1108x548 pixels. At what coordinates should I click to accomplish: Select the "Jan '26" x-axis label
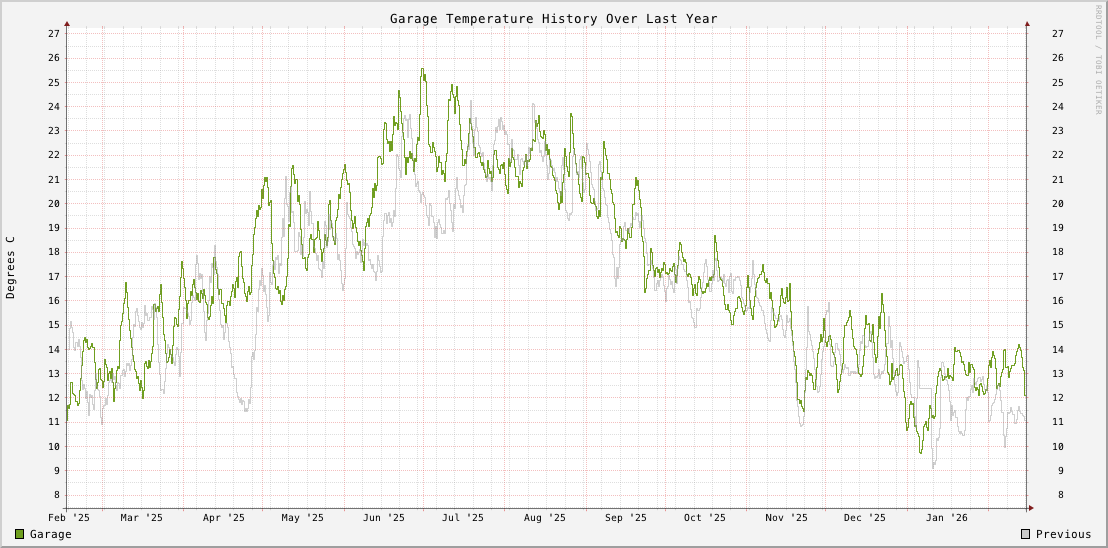point(946,518)
